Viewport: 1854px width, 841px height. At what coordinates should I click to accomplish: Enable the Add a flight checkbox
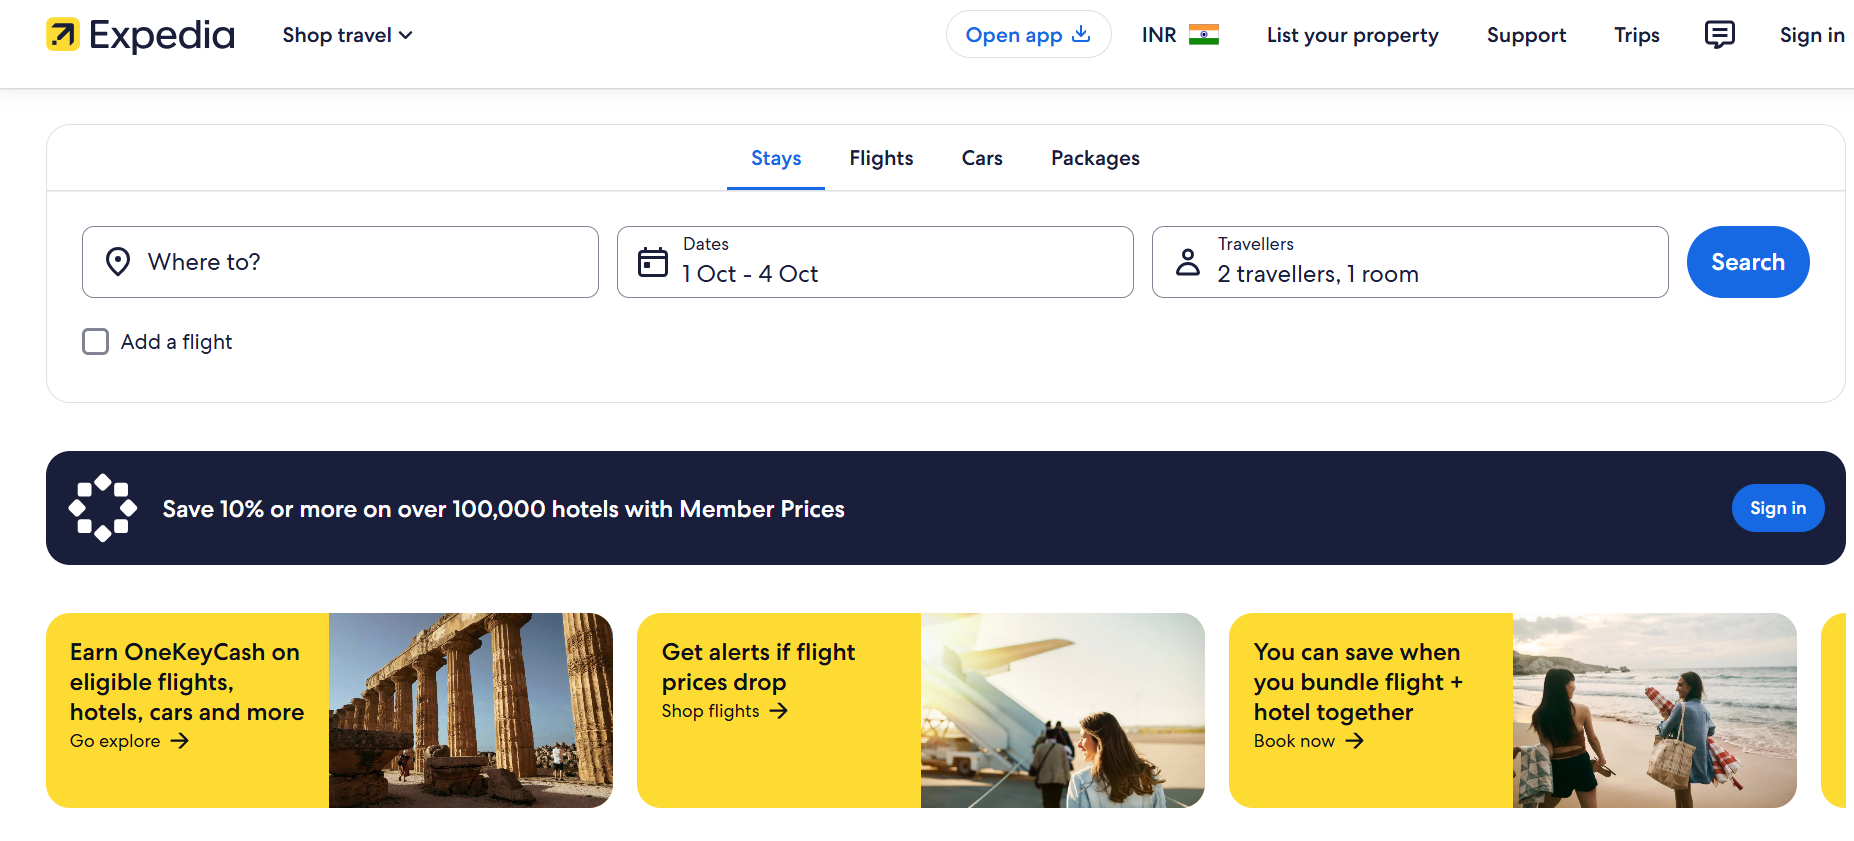tap(96, 342)
